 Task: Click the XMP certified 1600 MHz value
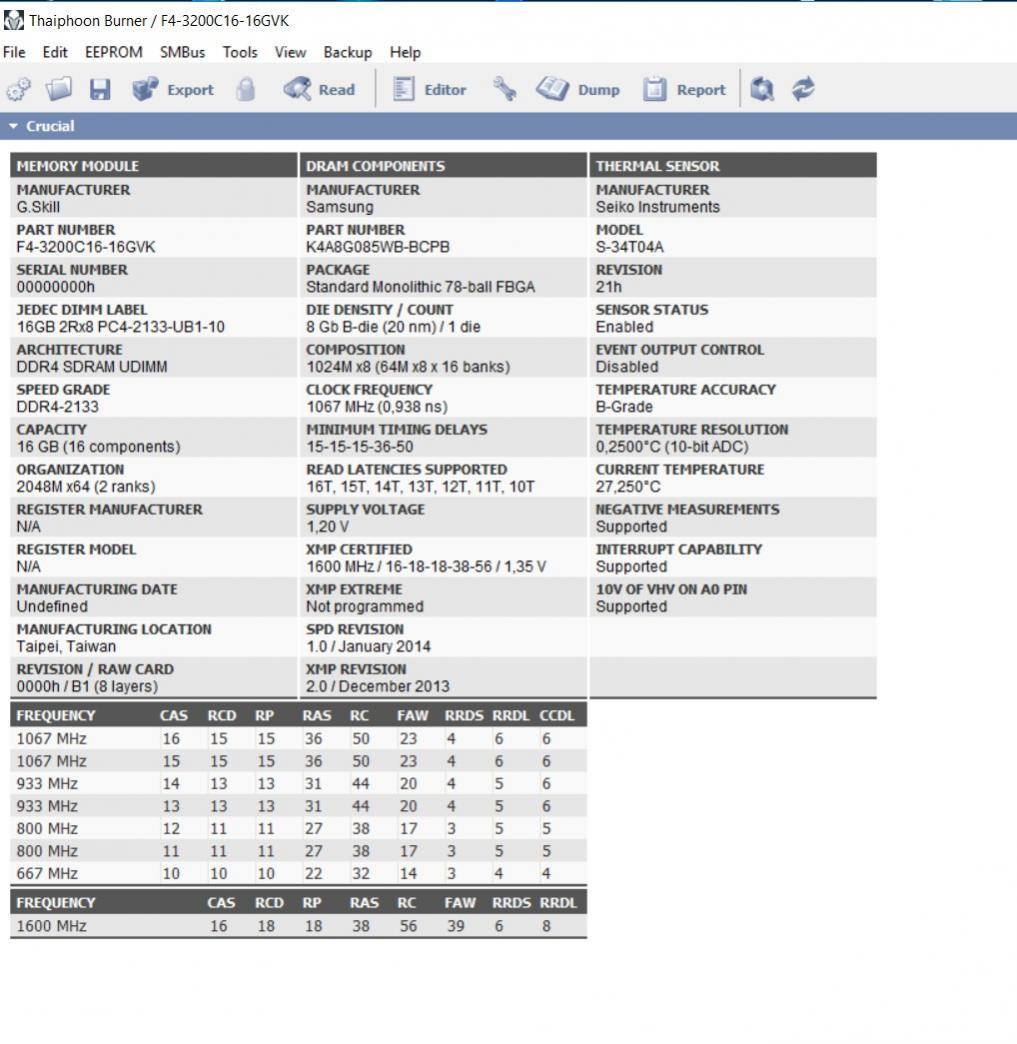click(x=426, y=567)
